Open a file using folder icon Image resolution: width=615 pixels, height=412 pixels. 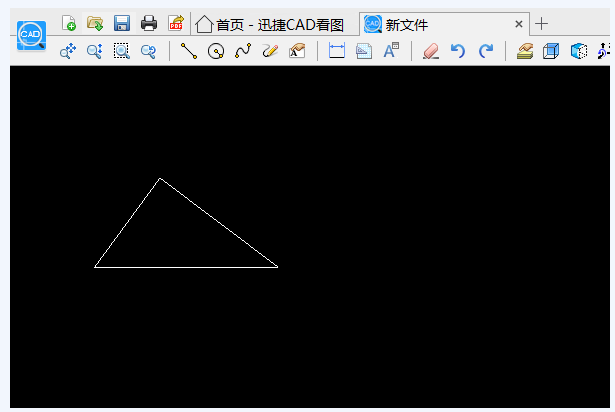click(95, 23)
